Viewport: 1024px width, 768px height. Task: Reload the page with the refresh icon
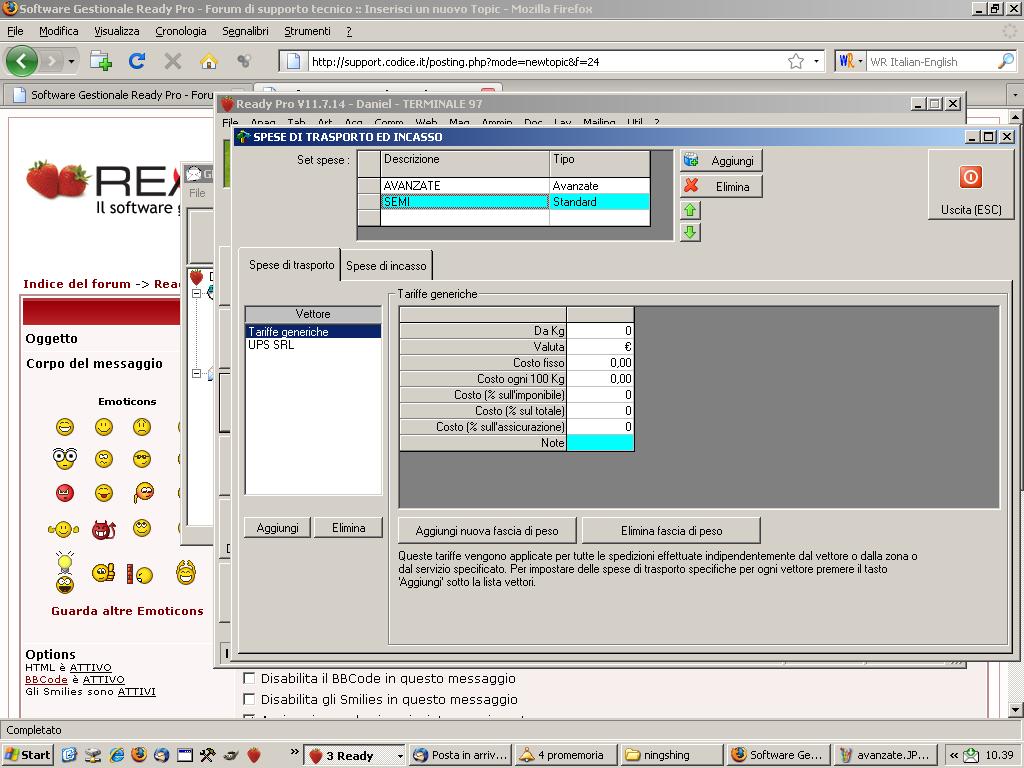137,61
